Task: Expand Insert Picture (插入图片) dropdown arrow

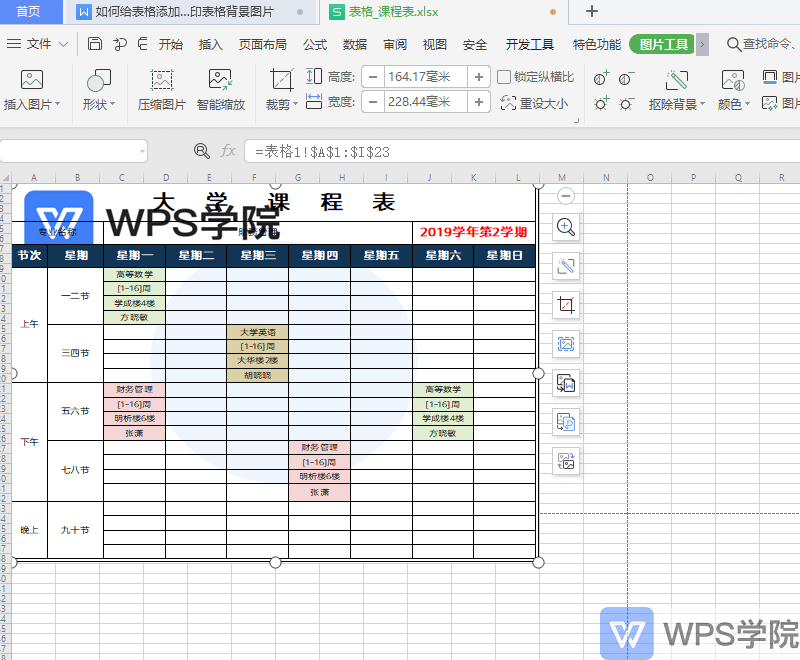Action: (x=58, y=104)
